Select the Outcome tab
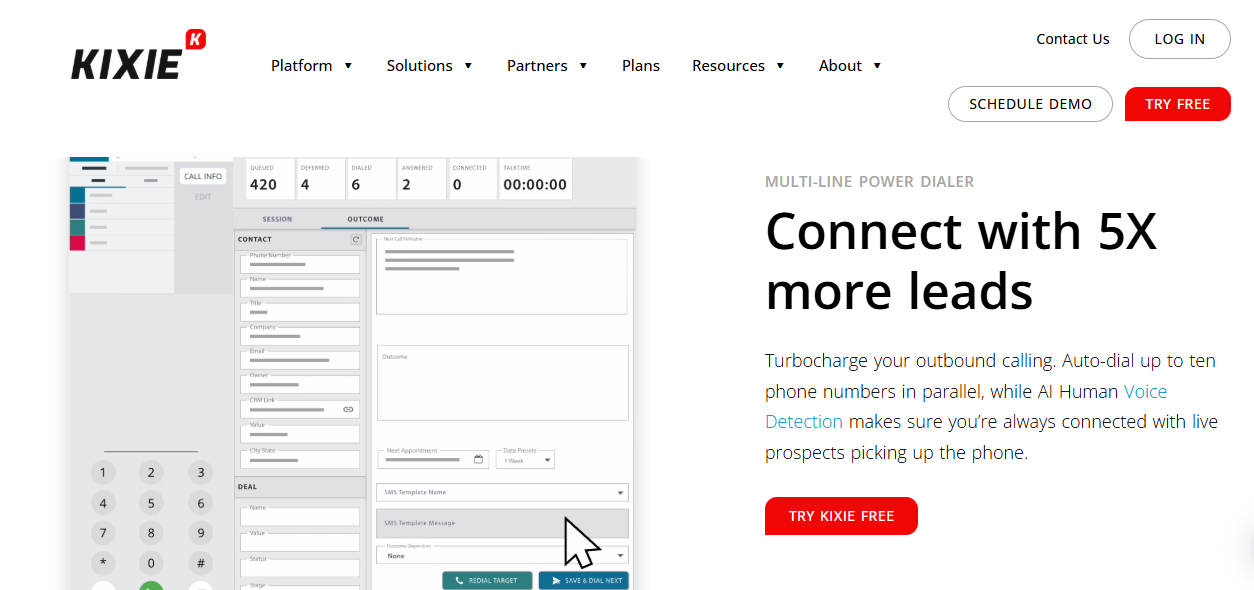The width and height of the screenshot is (1254, 590). [366, 218]
